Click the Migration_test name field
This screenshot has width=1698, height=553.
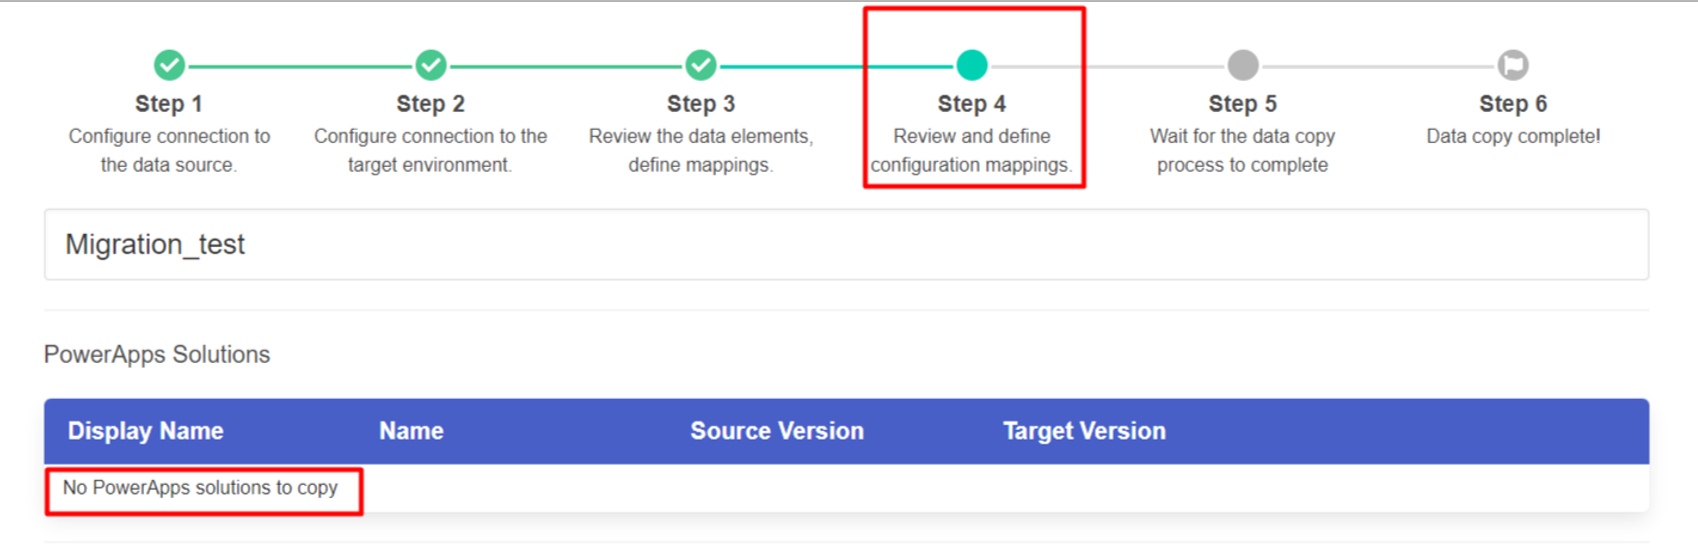[x=846, y=245]
